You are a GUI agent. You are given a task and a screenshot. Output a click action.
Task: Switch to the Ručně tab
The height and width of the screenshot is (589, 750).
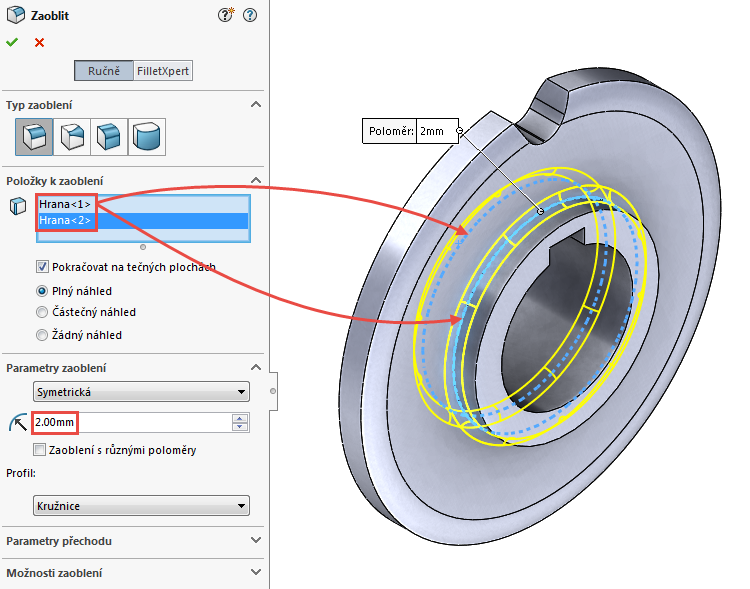pyautogui.click(x=104, y=71)
